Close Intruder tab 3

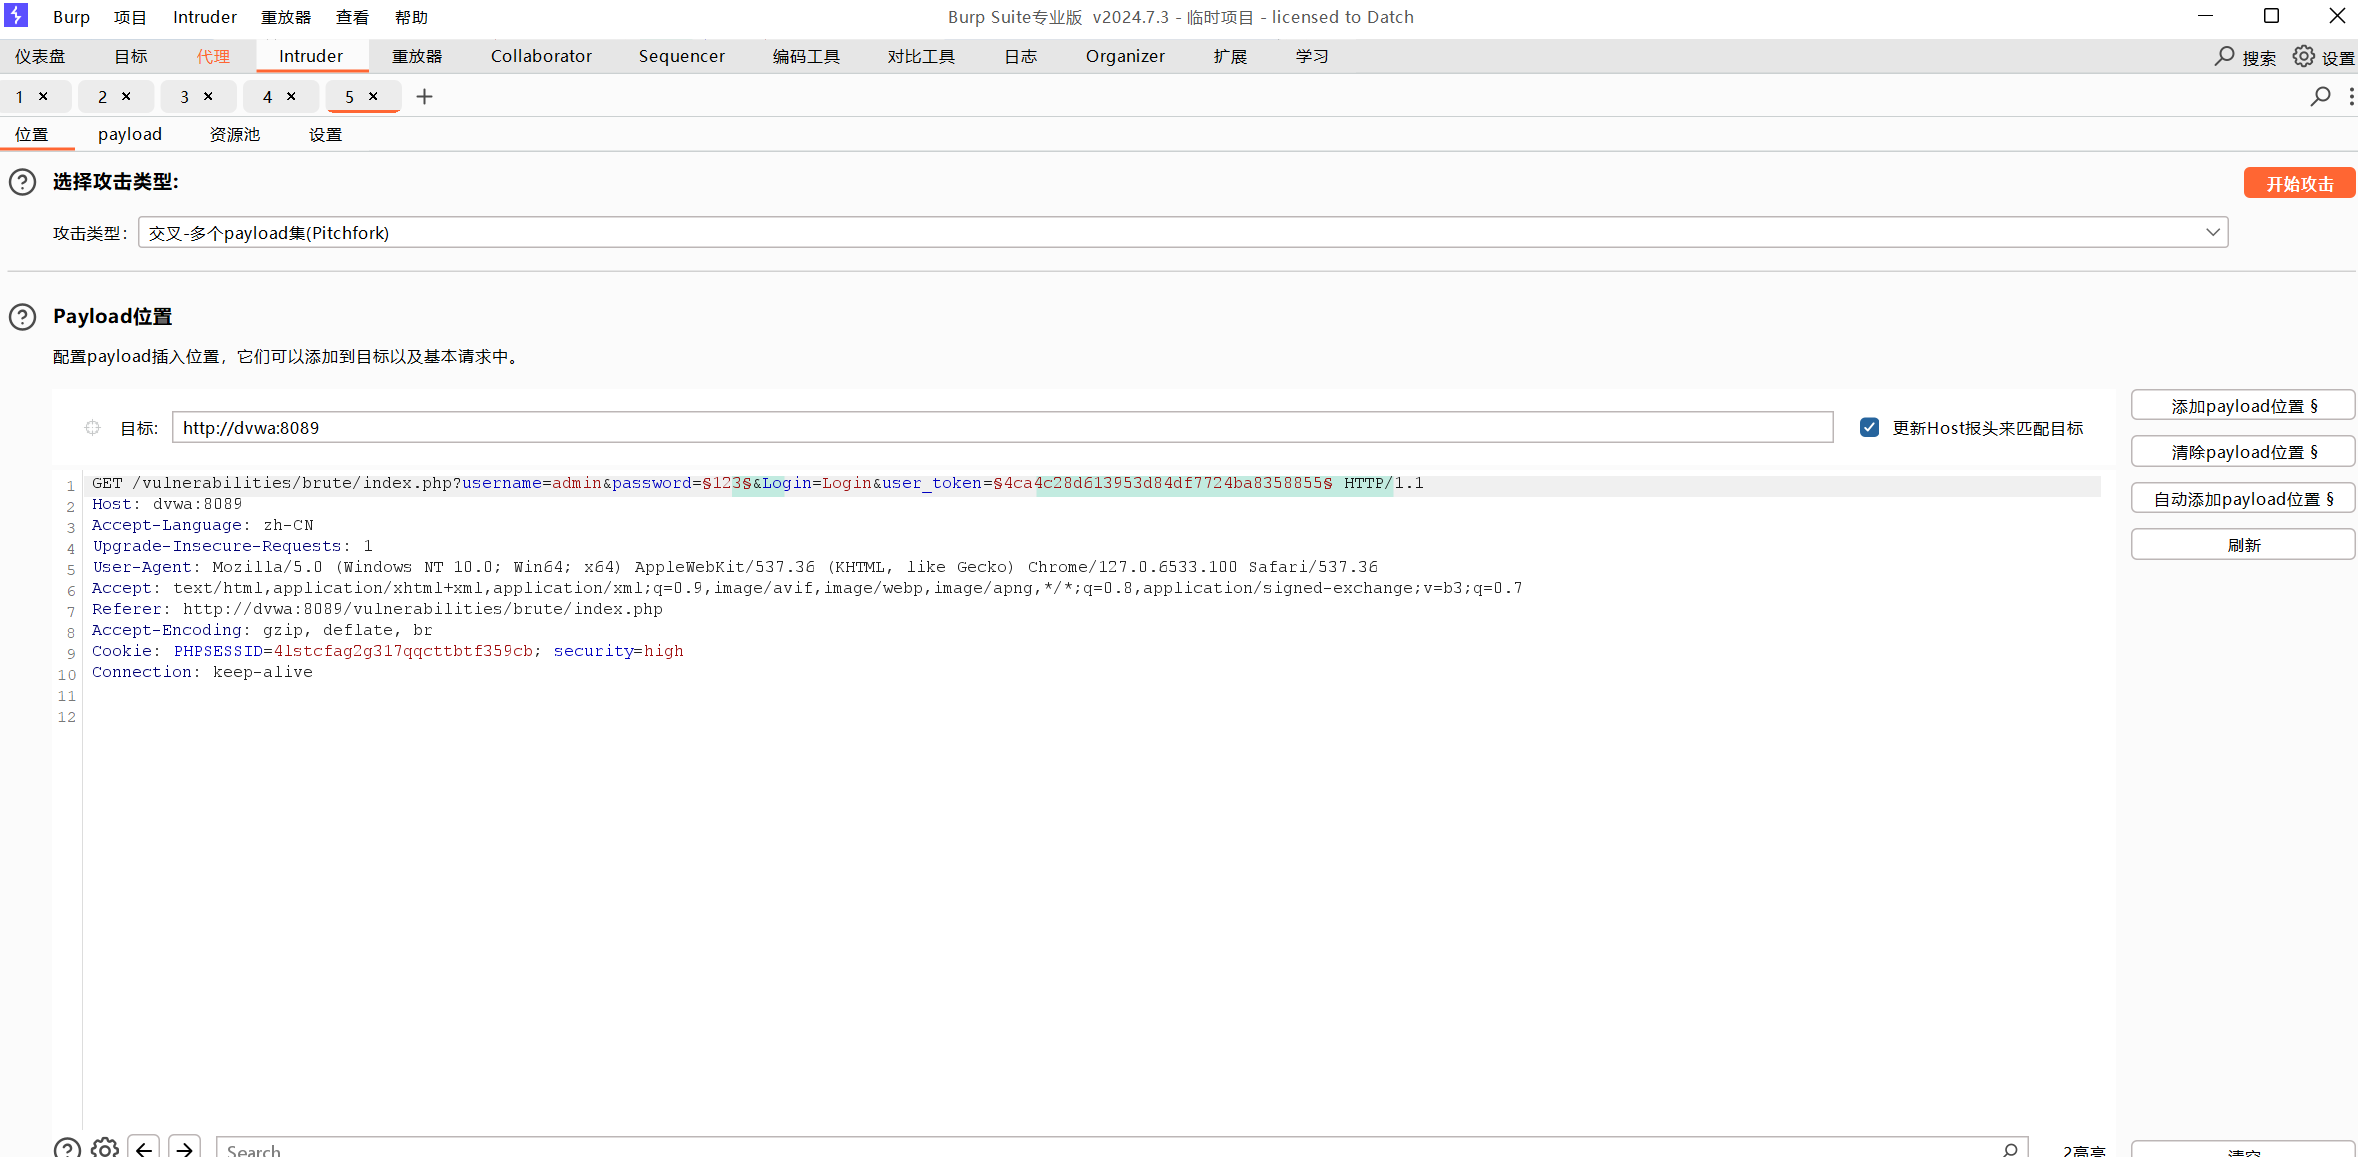[208, 96]
